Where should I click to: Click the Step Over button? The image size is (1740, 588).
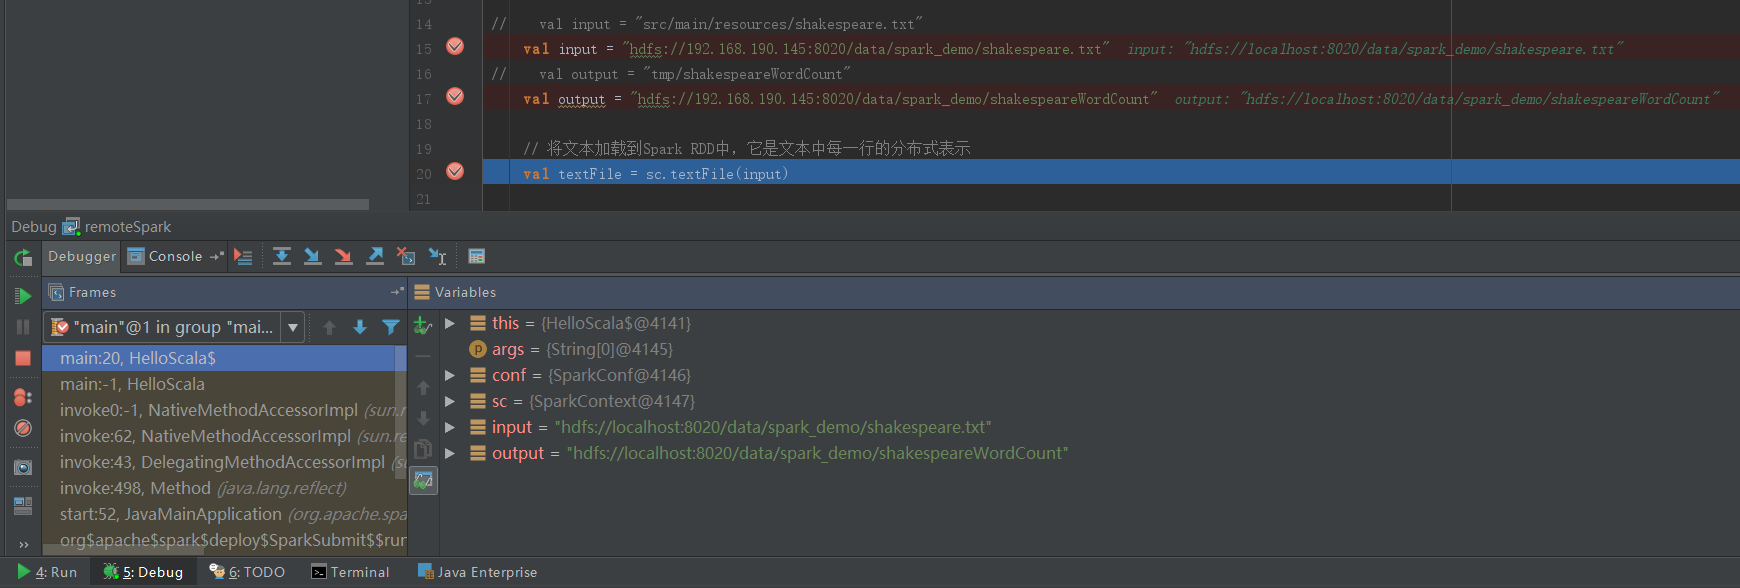282,257
